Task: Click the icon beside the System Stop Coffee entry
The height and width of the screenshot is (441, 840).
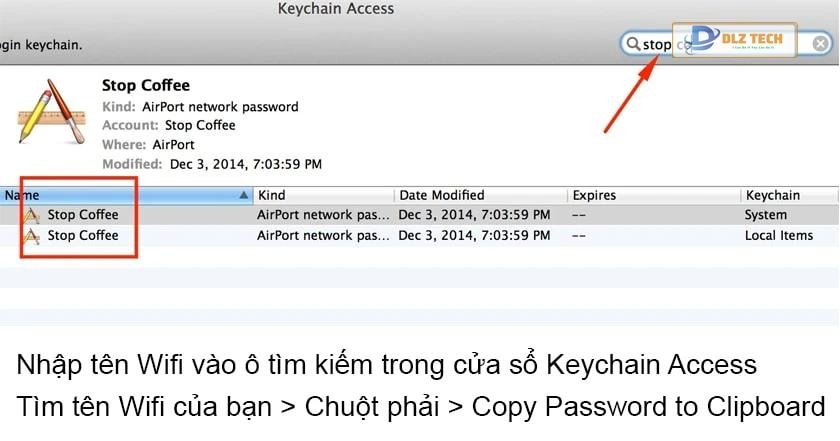Action: coord(32,215)
